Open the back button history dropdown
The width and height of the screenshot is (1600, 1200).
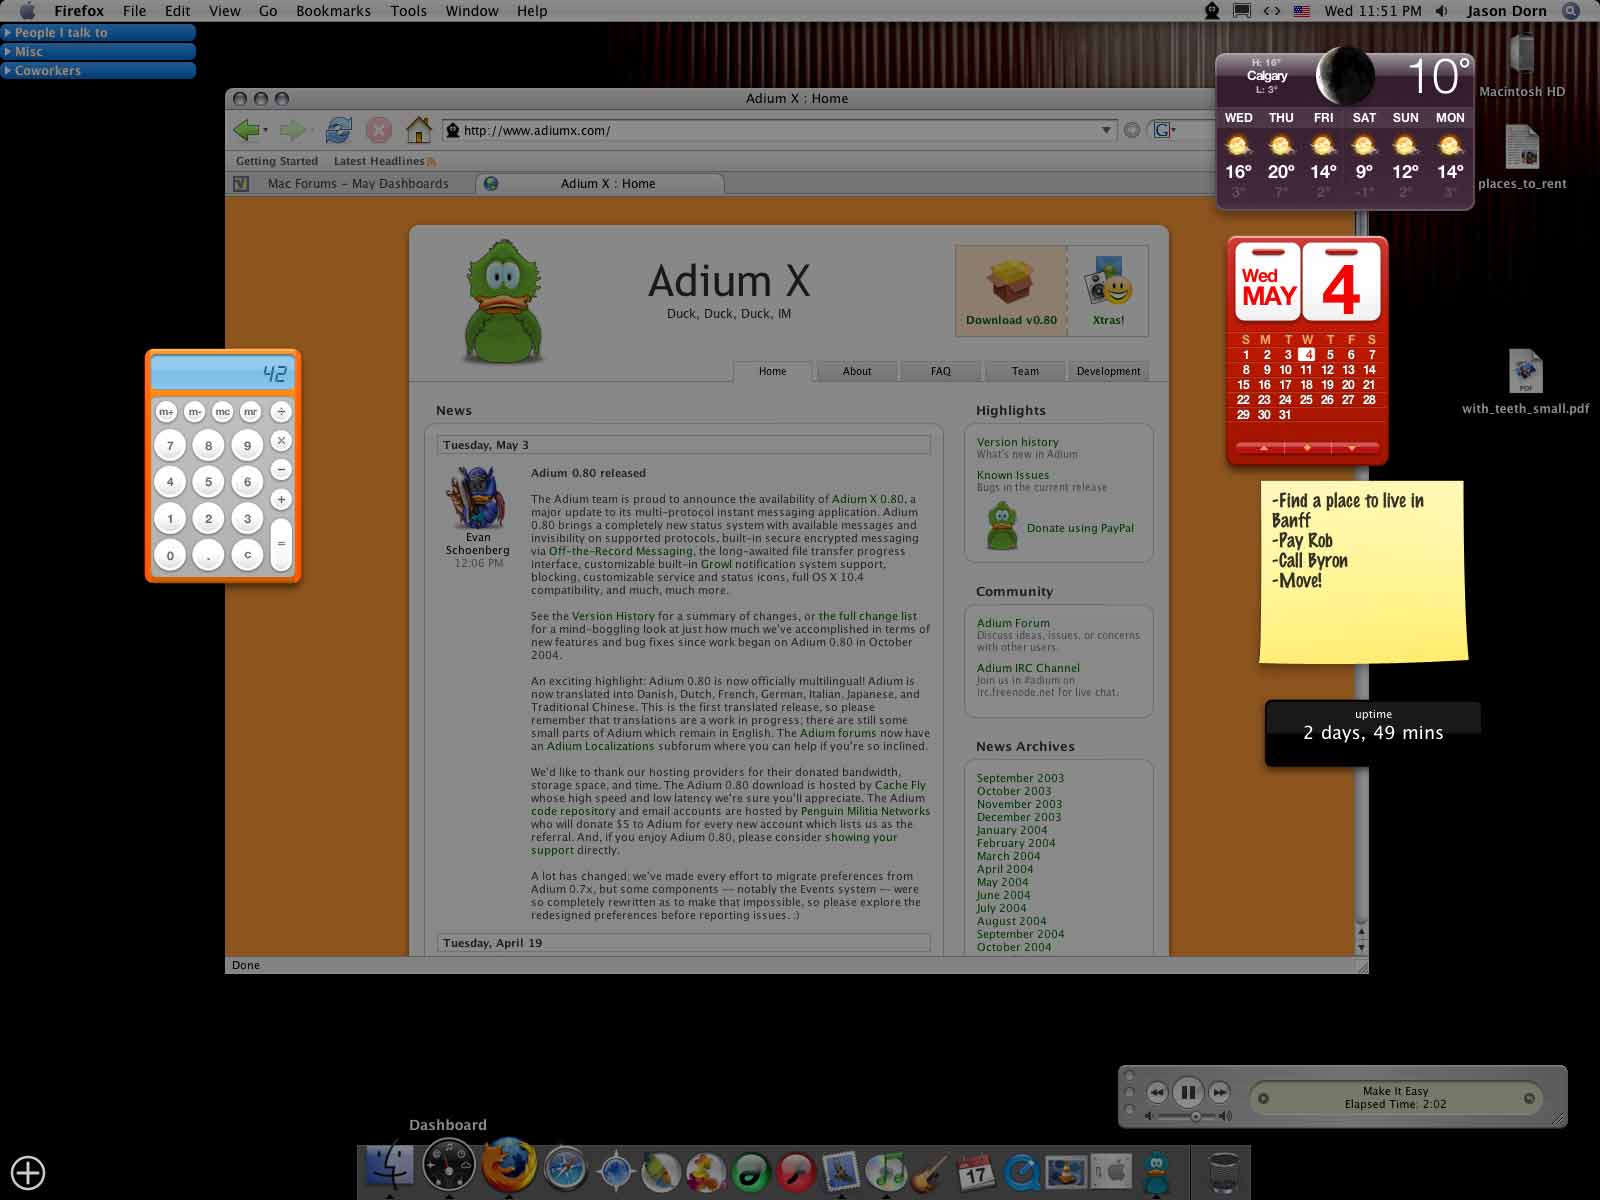point(265,131)
